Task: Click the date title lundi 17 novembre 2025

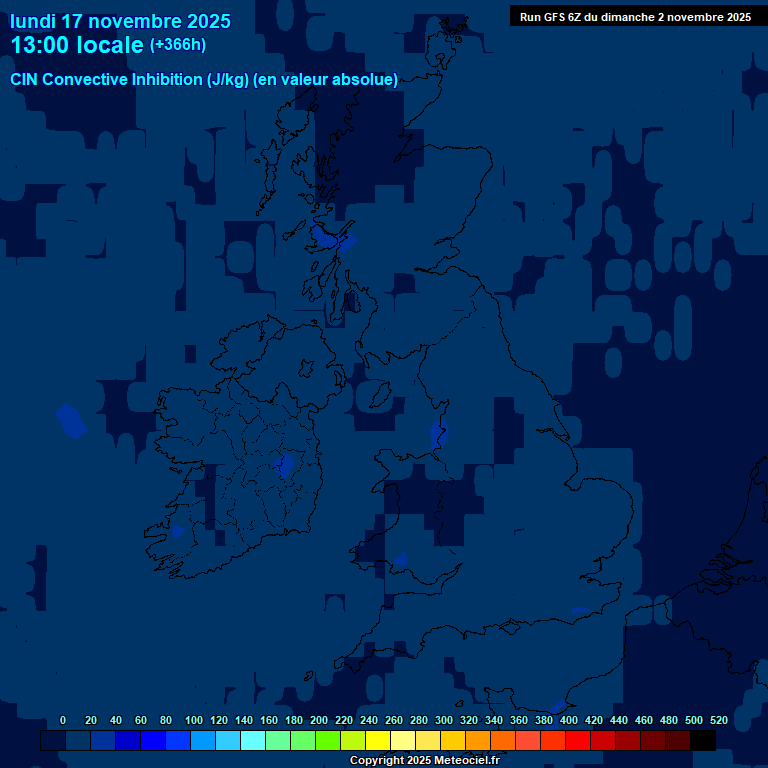Action: [120, 21]
